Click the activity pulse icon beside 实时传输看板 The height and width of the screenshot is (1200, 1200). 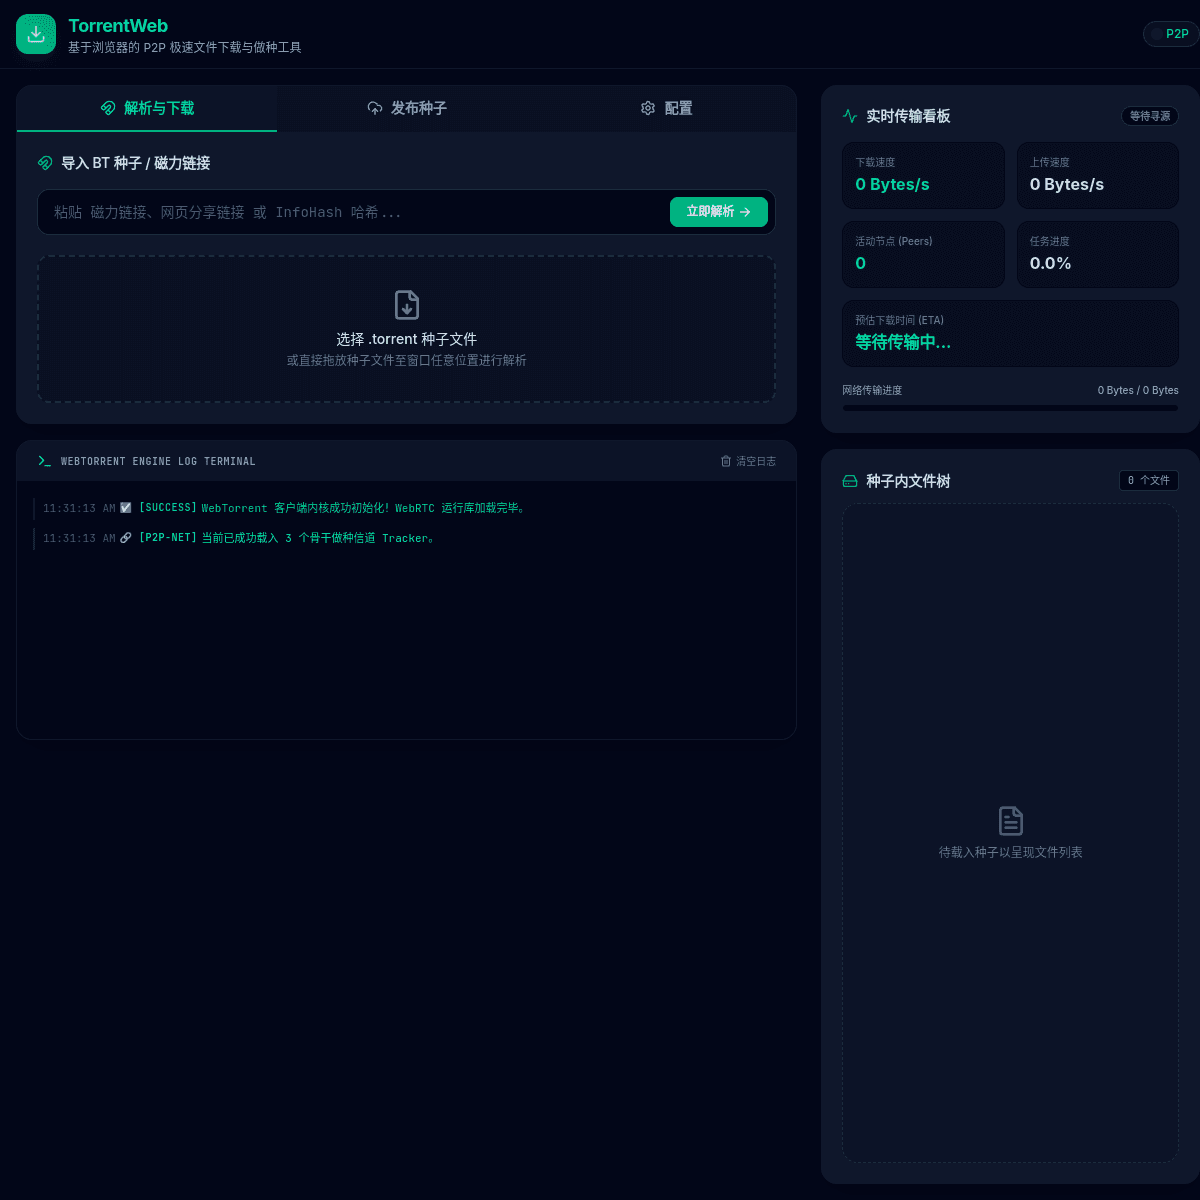tap(850, 116)
